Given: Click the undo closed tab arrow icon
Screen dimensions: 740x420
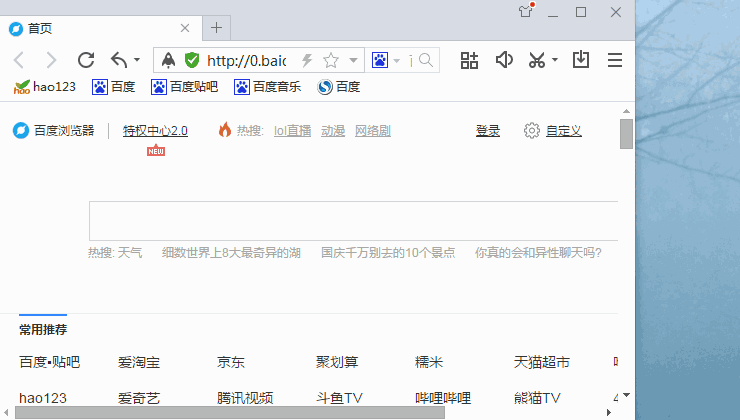Looking at the screenshot, I should pyautogui.click(x=119, y=61).
